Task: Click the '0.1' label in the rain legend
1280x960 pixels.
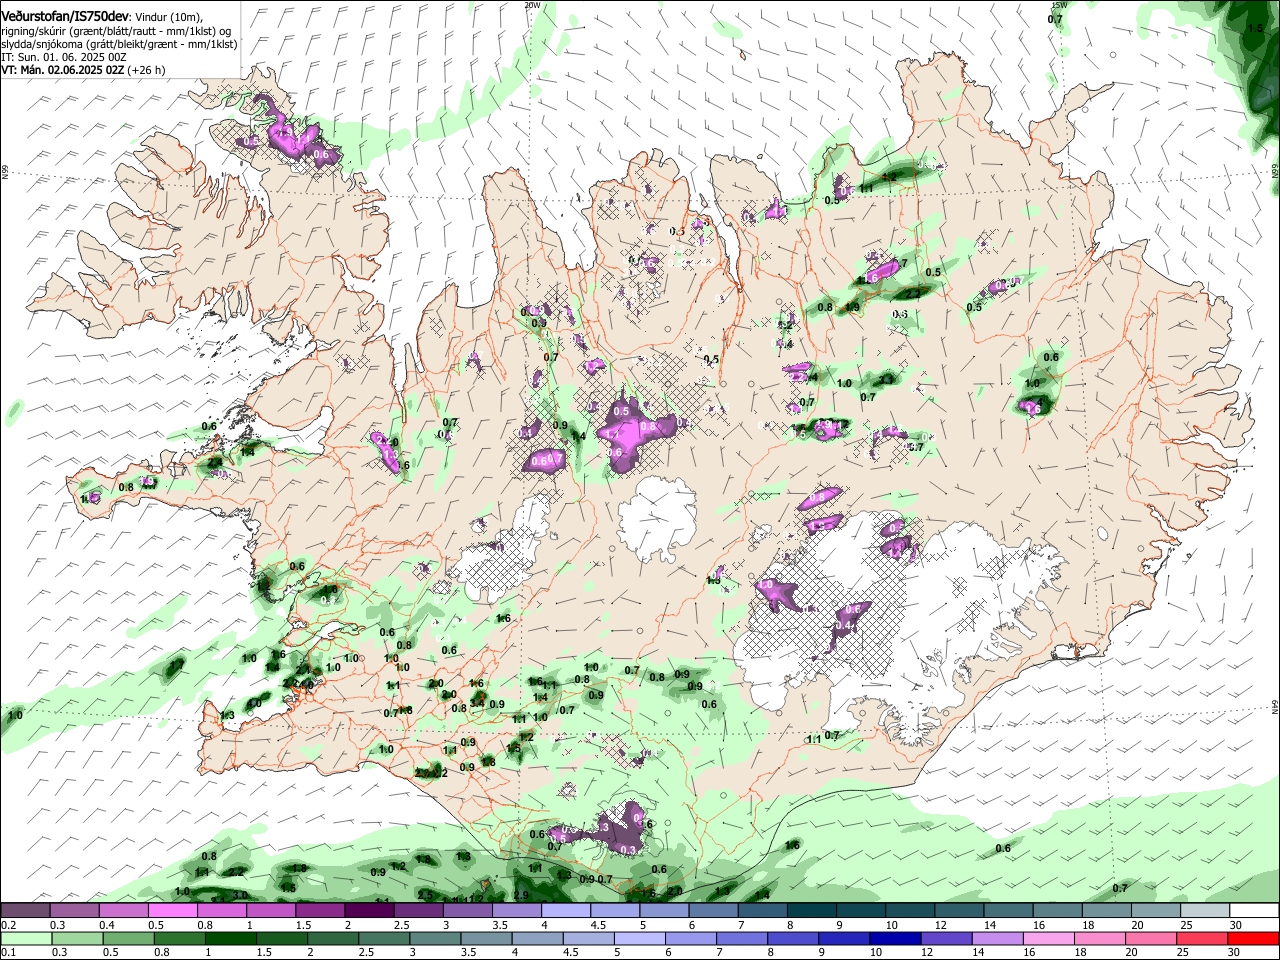Action: (8, 953)
